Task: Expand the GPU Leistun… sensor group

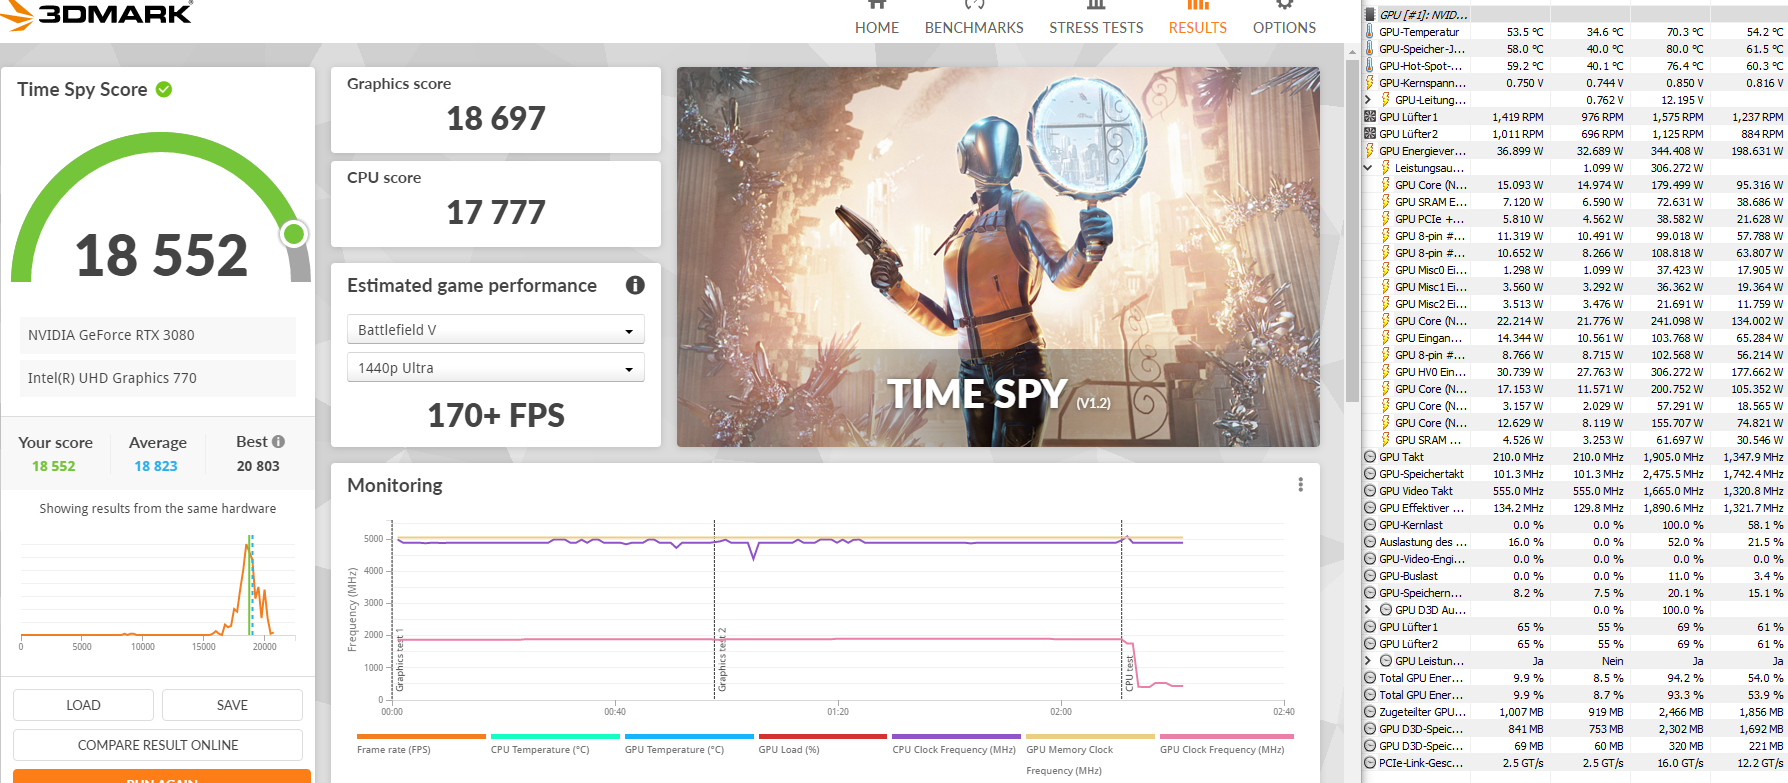Action: tap(1368, 661)
